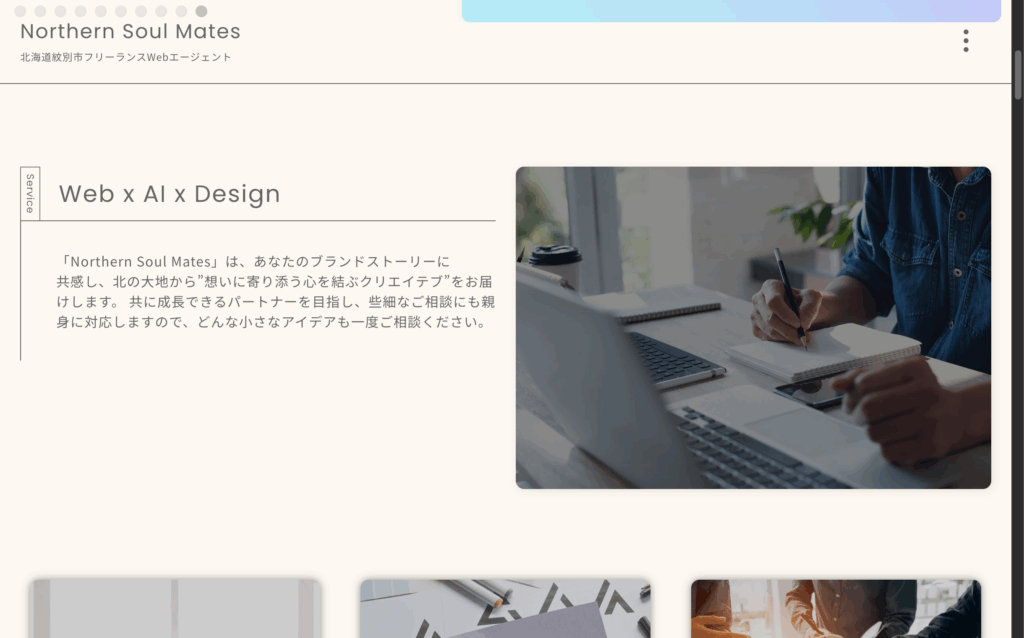Image resolution: width=1024 pixels, height=638 pixels.
Task: Open the laptop and notebook hero photo
Action: [x=753, y=327]
